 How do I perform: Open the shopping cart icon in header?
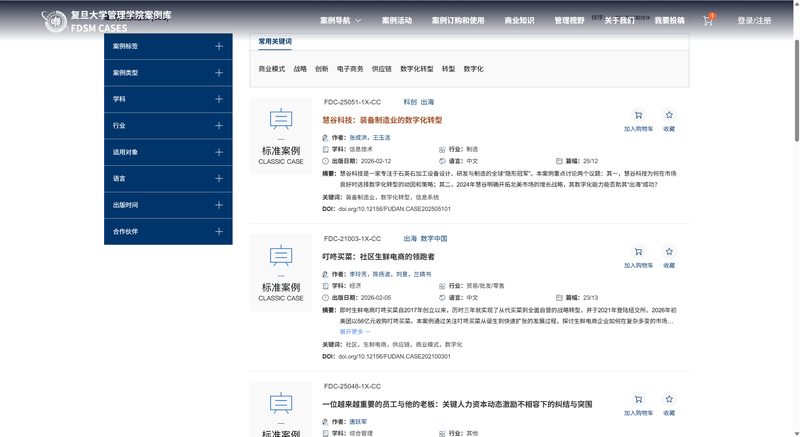click(708, 20)
